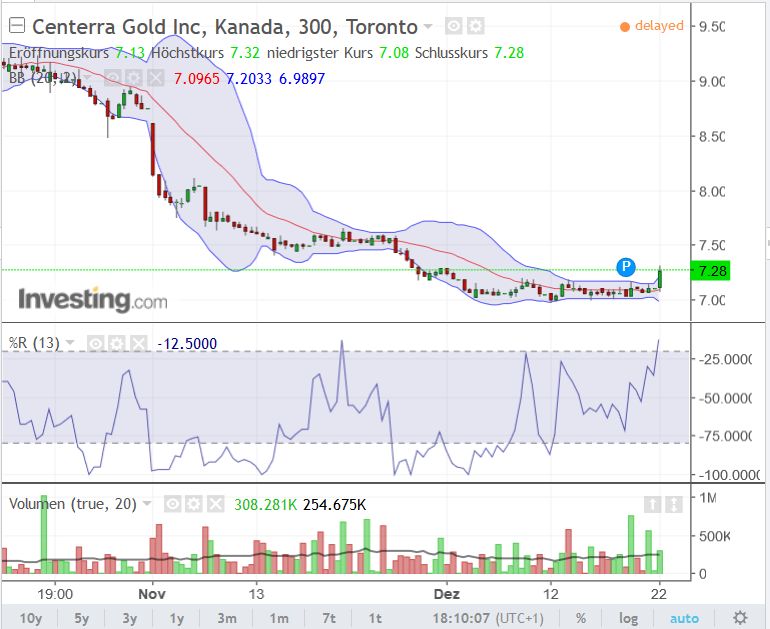Click the blue P marker on chart

(626, 266)
